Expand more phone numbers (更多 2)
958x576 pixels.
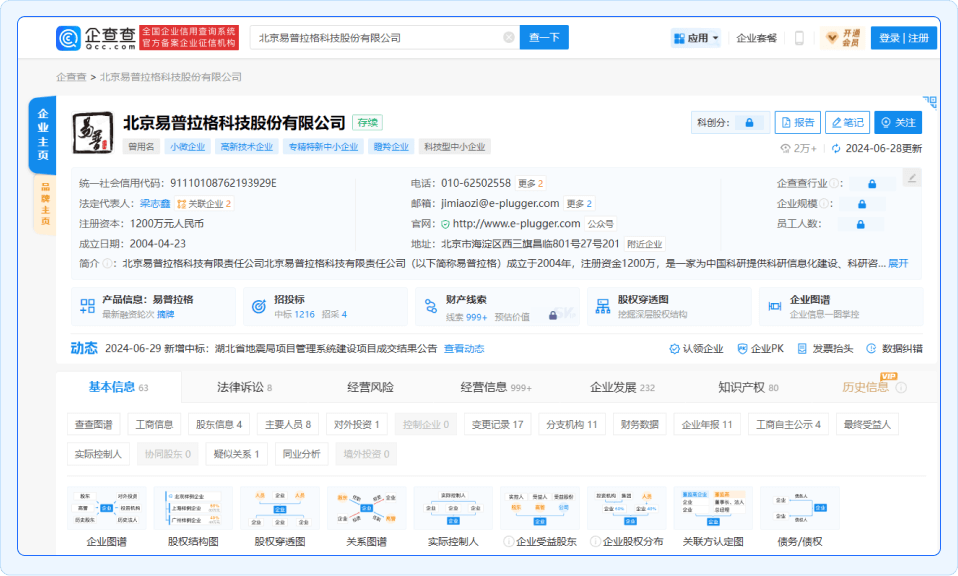coord(530,183)
